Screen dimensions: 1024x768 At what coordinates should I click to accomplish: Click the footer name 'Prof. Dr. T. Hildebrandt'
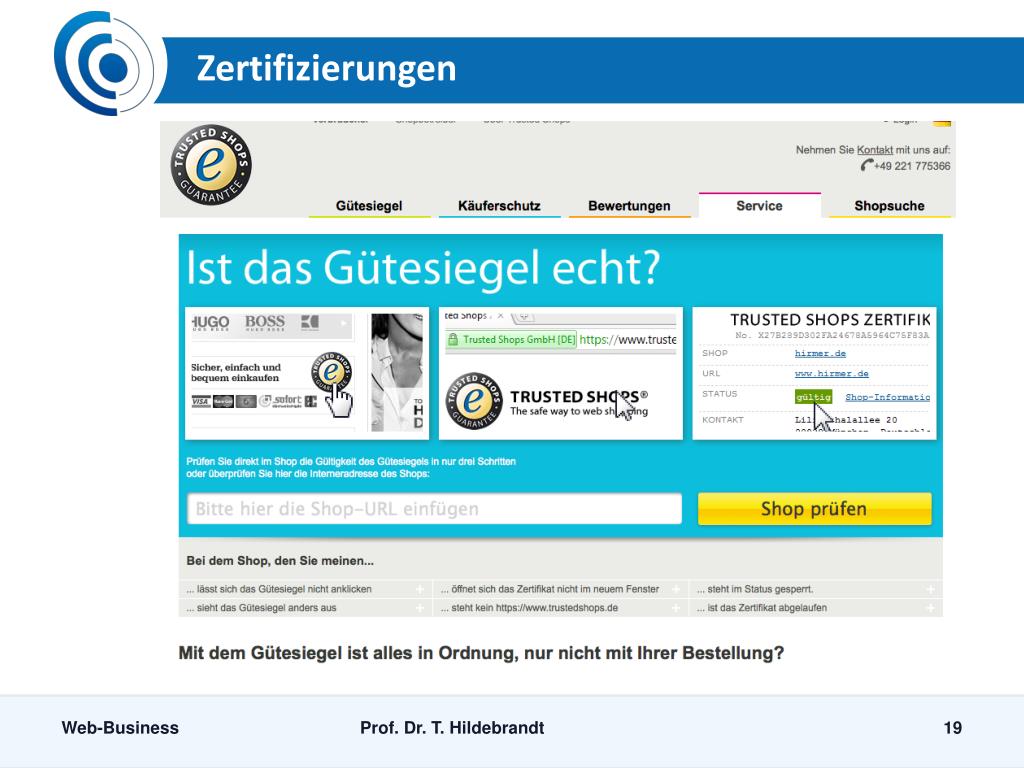pos(452,728)
